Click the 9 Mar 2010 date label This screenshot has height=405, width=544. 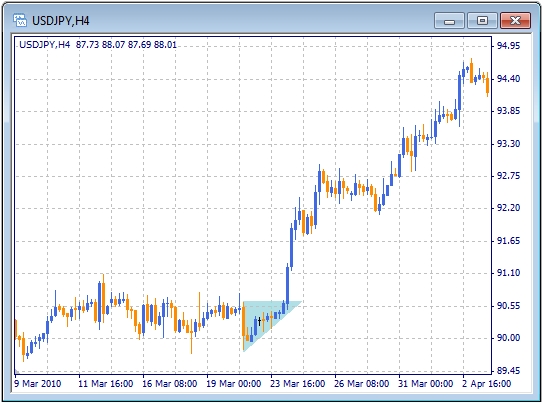(x=37, y=383)
